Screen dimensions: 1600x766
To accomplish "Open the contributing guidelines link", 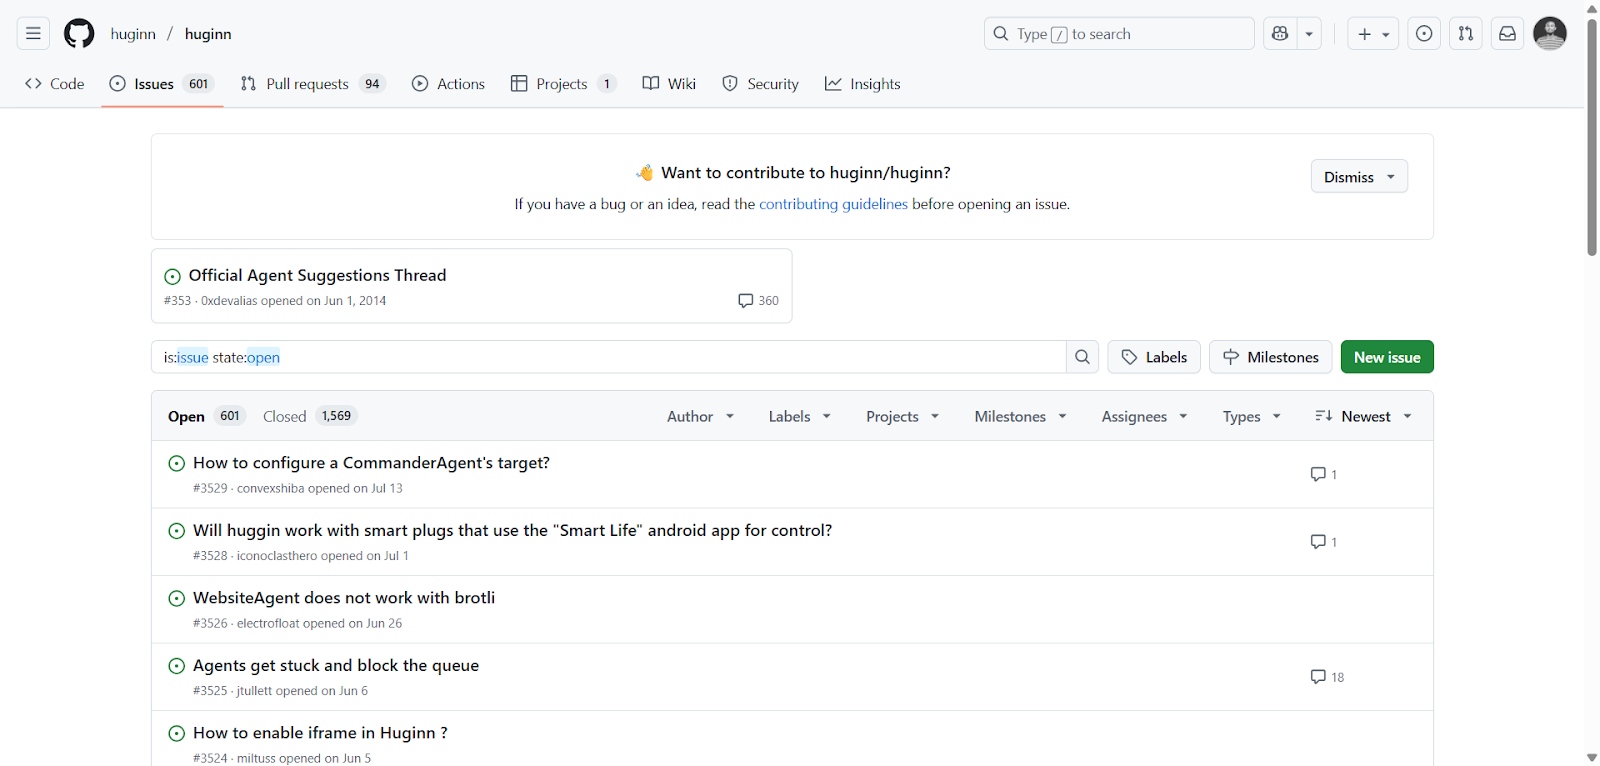I will pyautogui.click(x=833, y=204).
